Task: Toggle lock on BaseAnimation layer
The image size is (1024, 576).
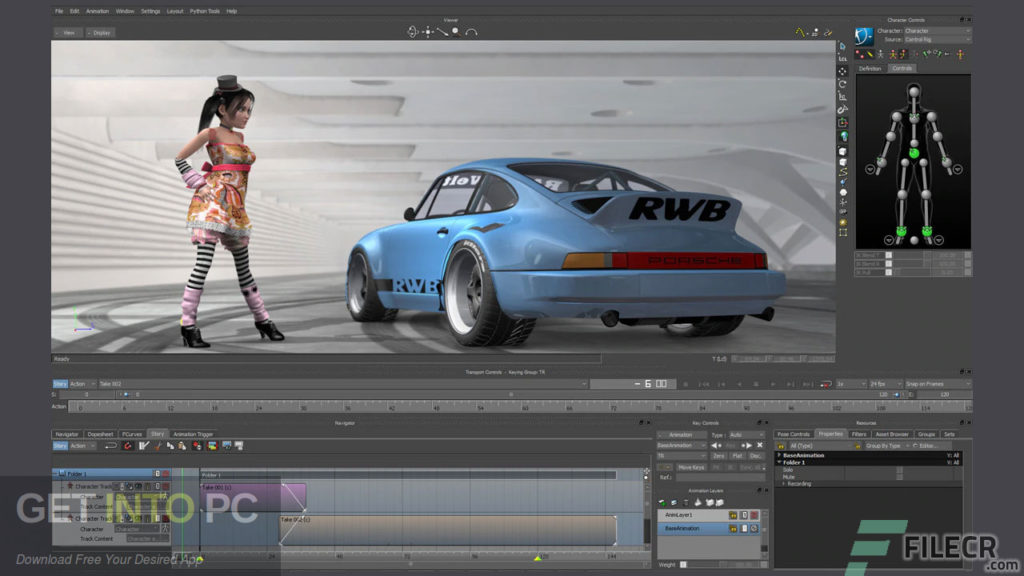Action: (733, 528)
